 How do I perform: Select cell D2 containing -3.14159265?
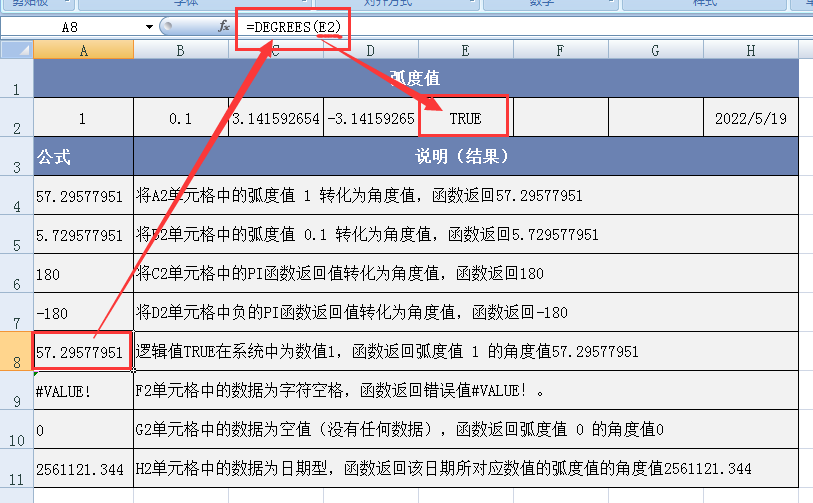click(x=371, y=118)
